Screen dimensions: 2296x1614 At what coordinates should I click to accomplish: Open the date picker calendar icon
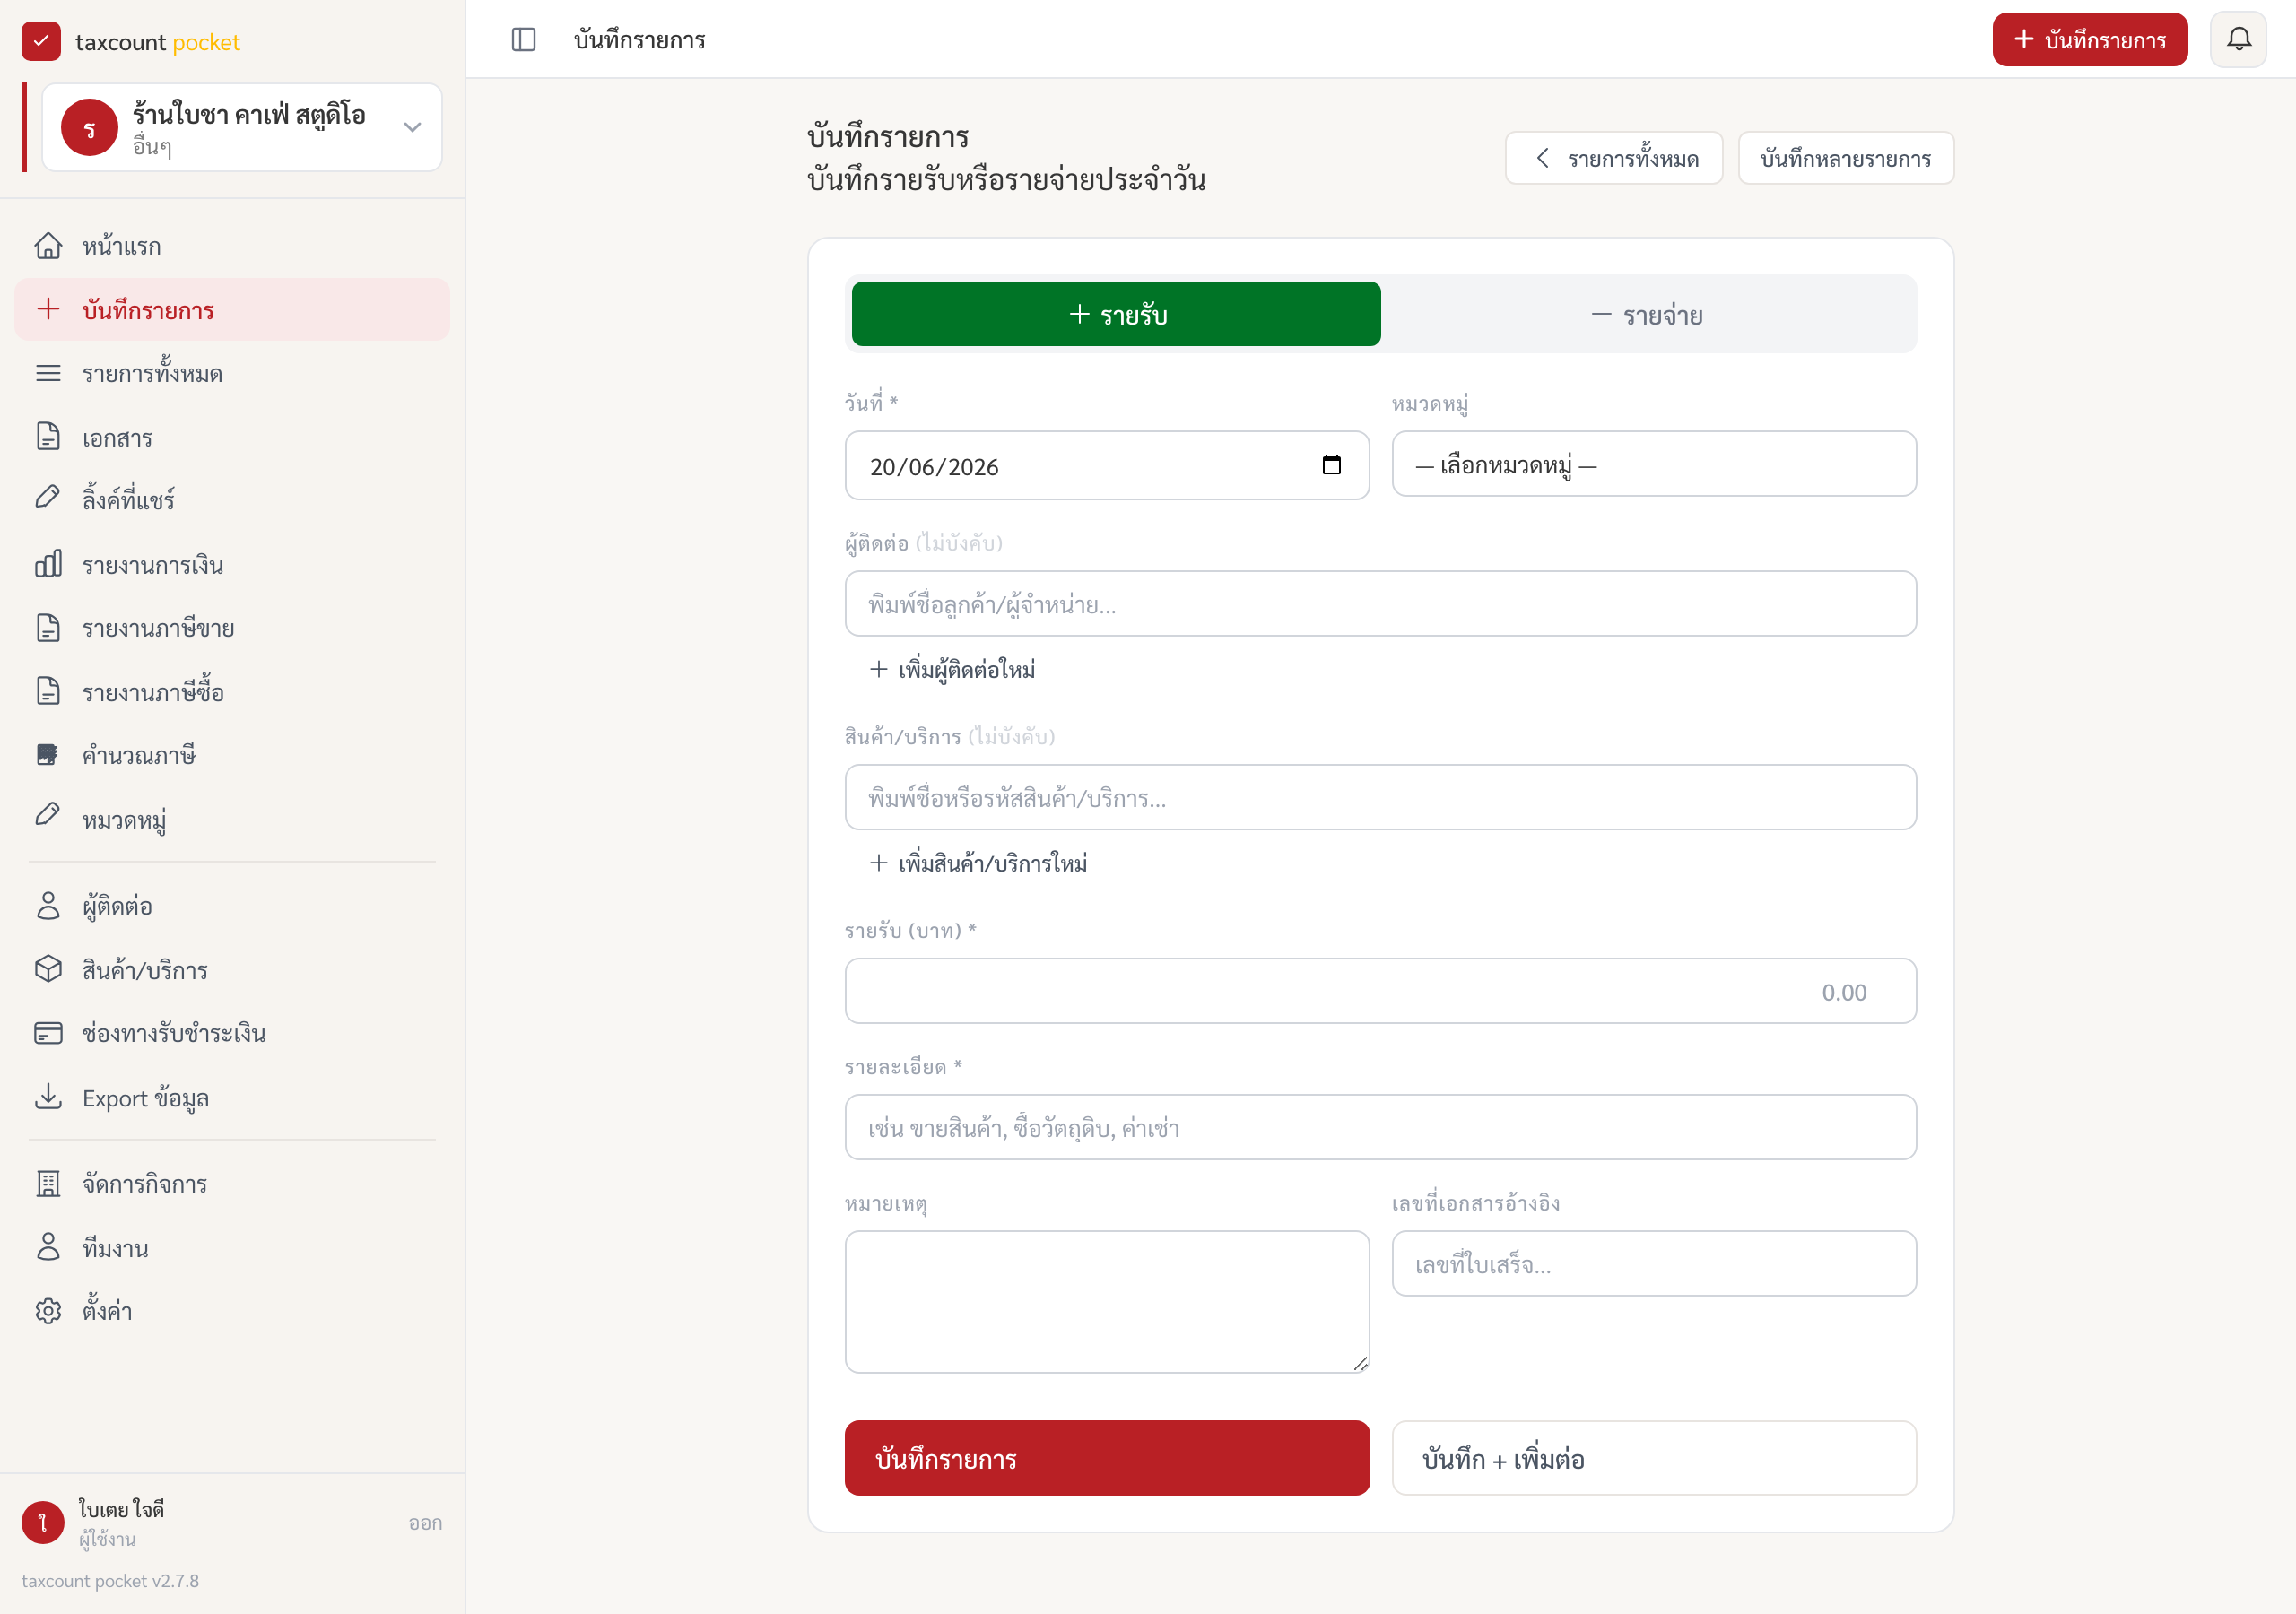coord(1331,465)
